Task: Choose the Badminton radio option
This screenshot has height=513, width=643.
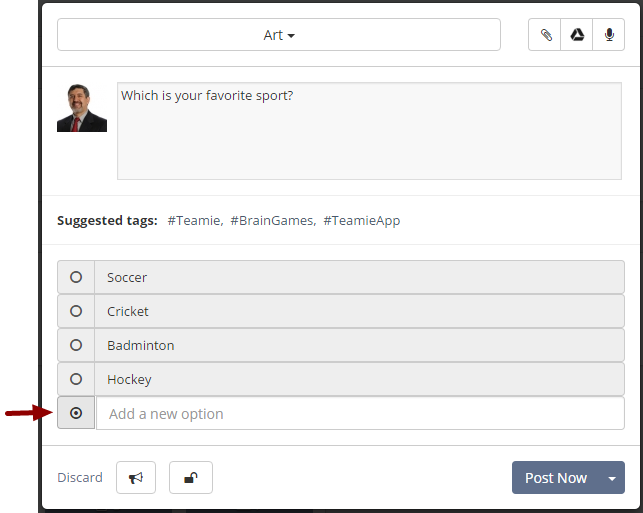Action: pos(76,345)
